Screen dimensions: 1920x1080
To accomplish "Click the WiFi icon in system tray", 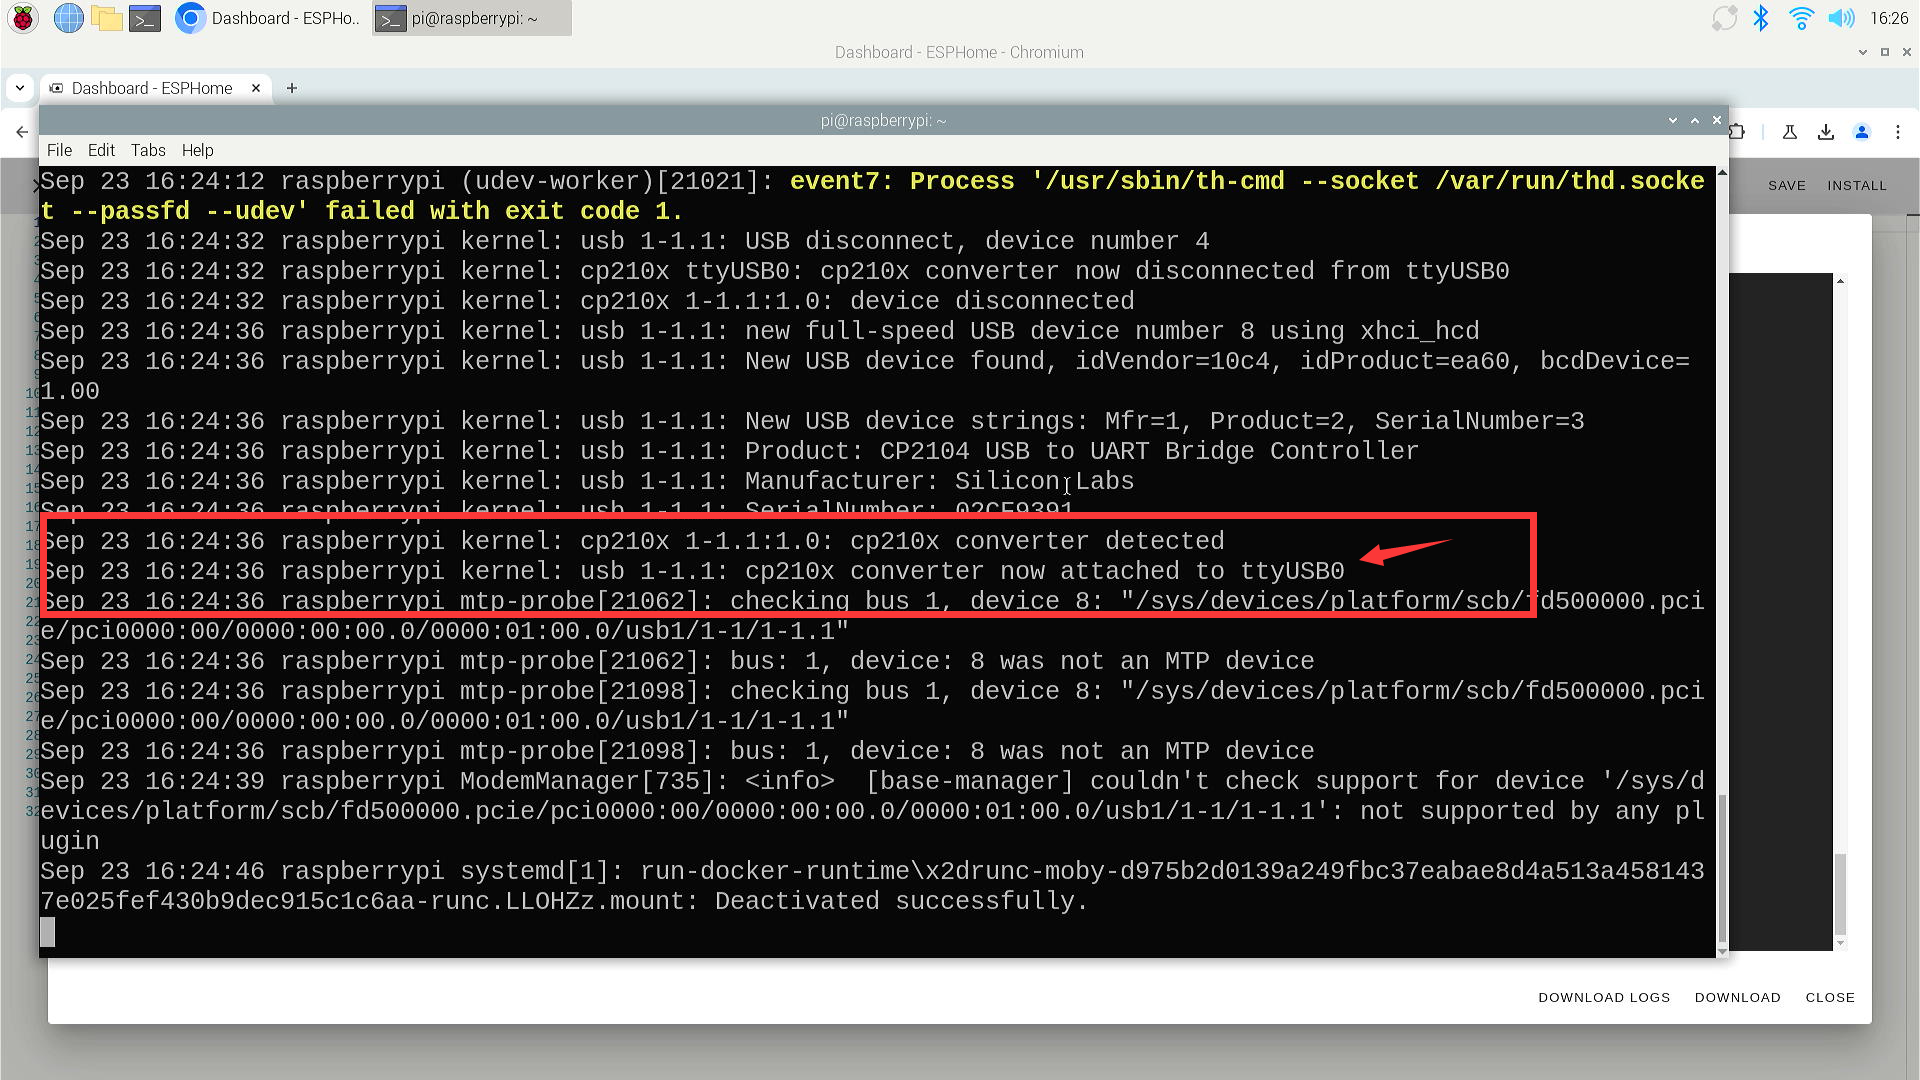I will [x=1796, y=17].
